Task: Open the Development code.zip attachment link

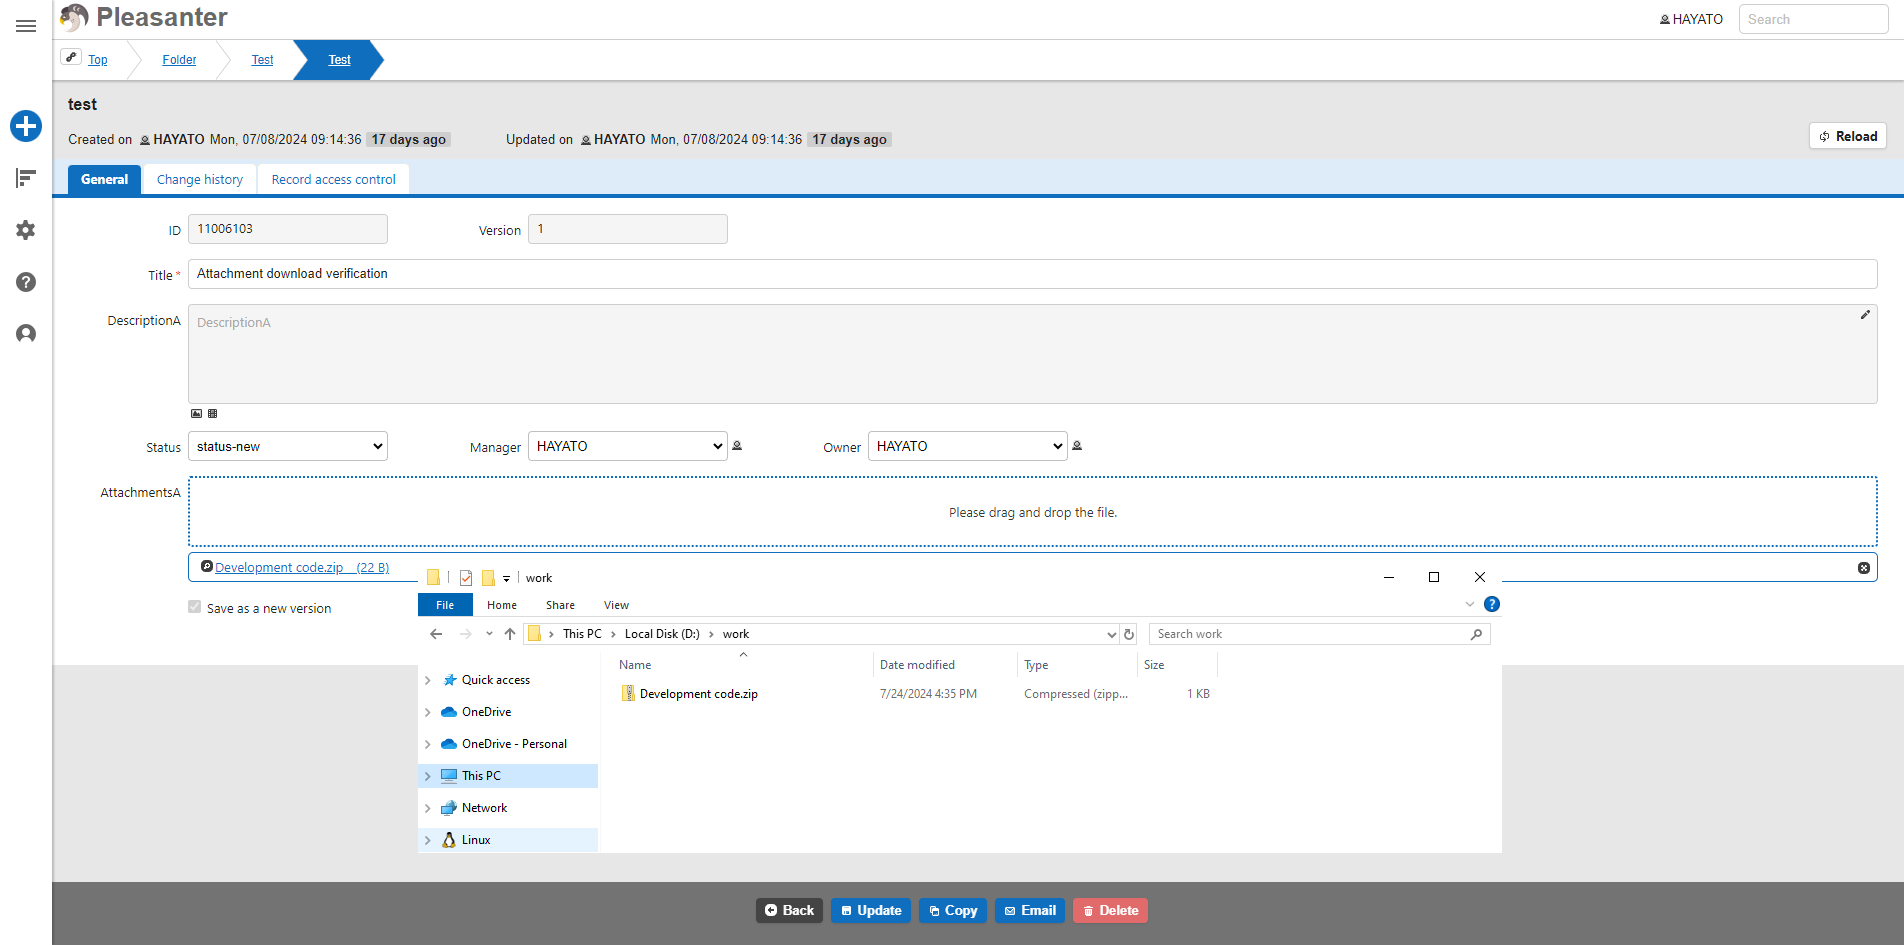Action: coord(302,567)
